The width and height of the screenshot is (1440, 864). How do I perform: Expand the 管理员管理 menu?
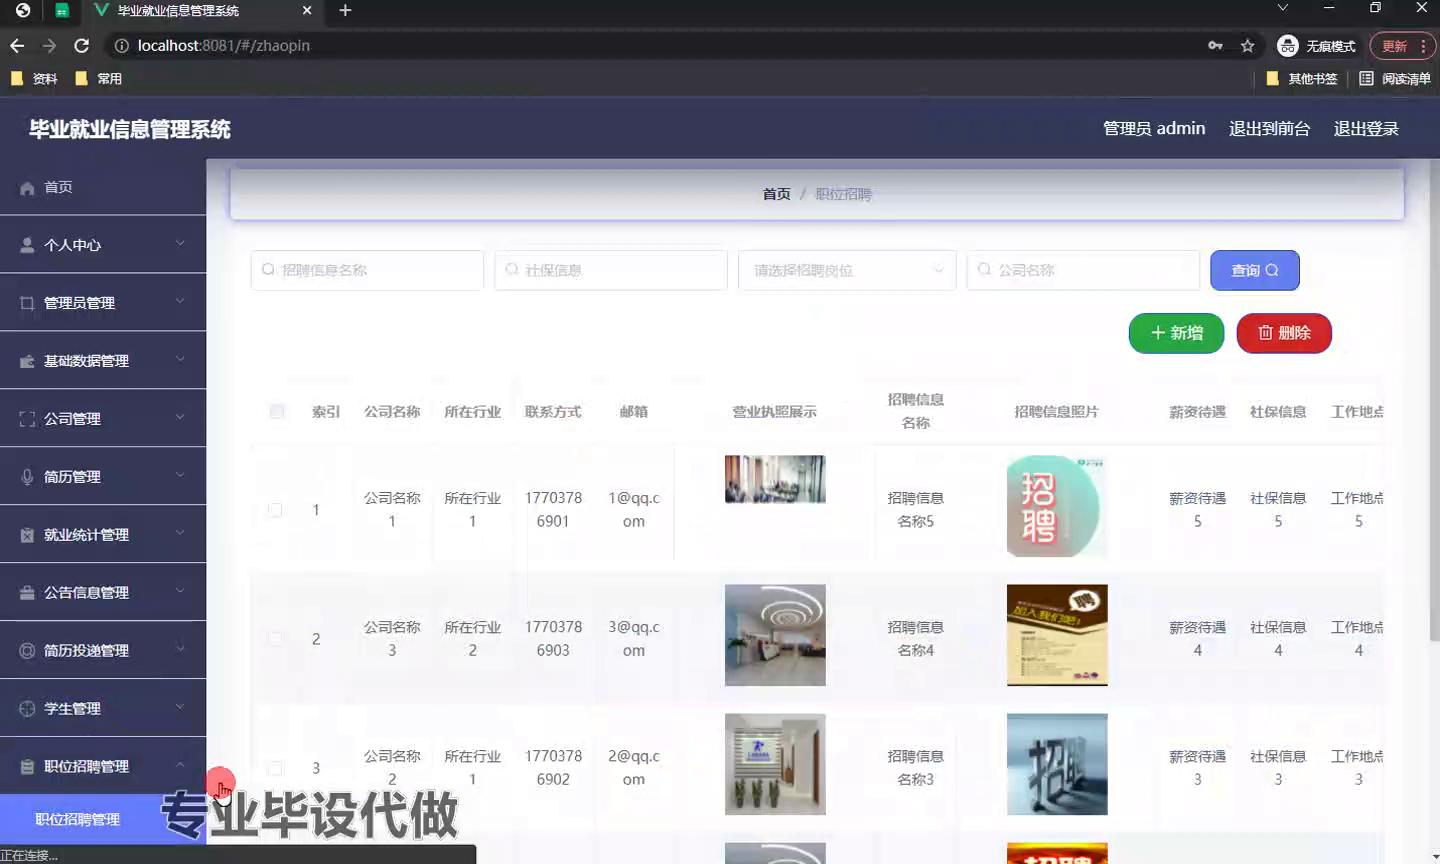point(180,301)
